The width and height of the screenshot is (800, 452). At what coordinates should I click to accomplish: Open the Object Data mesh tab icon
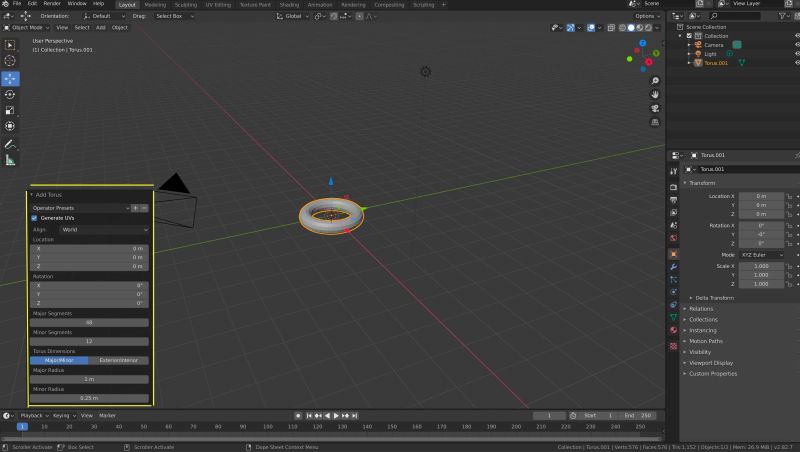(x=673, y=317)
